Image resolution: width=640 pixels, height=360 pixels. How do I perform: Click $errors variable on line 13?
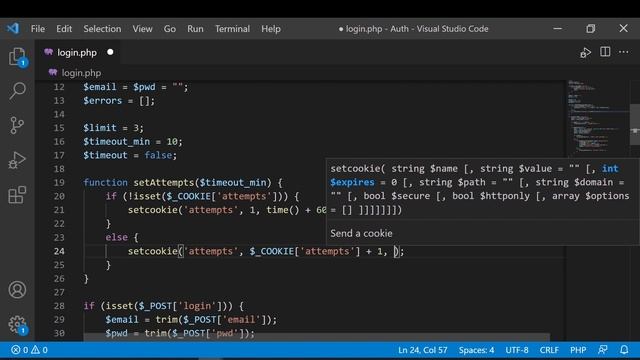coord(102,100)
